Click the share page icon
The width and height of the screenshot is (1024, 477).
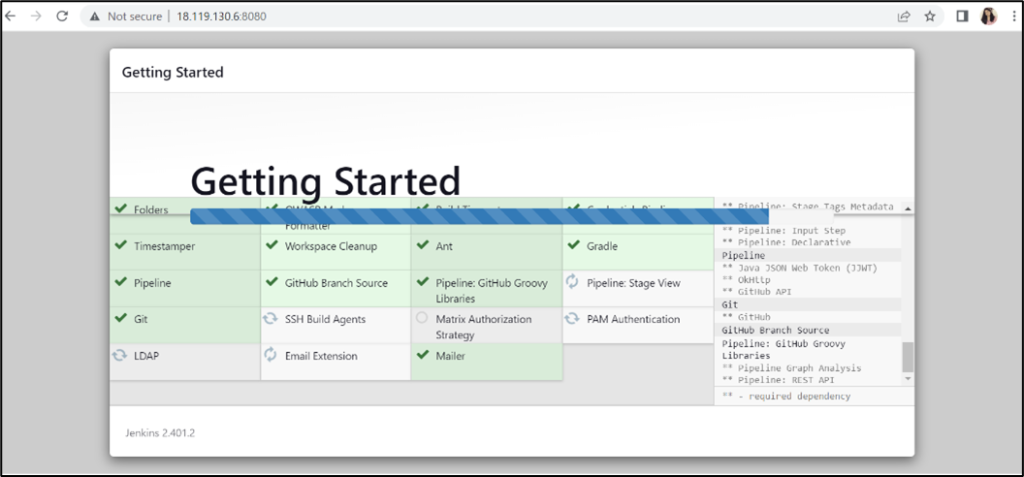point(904,16)
